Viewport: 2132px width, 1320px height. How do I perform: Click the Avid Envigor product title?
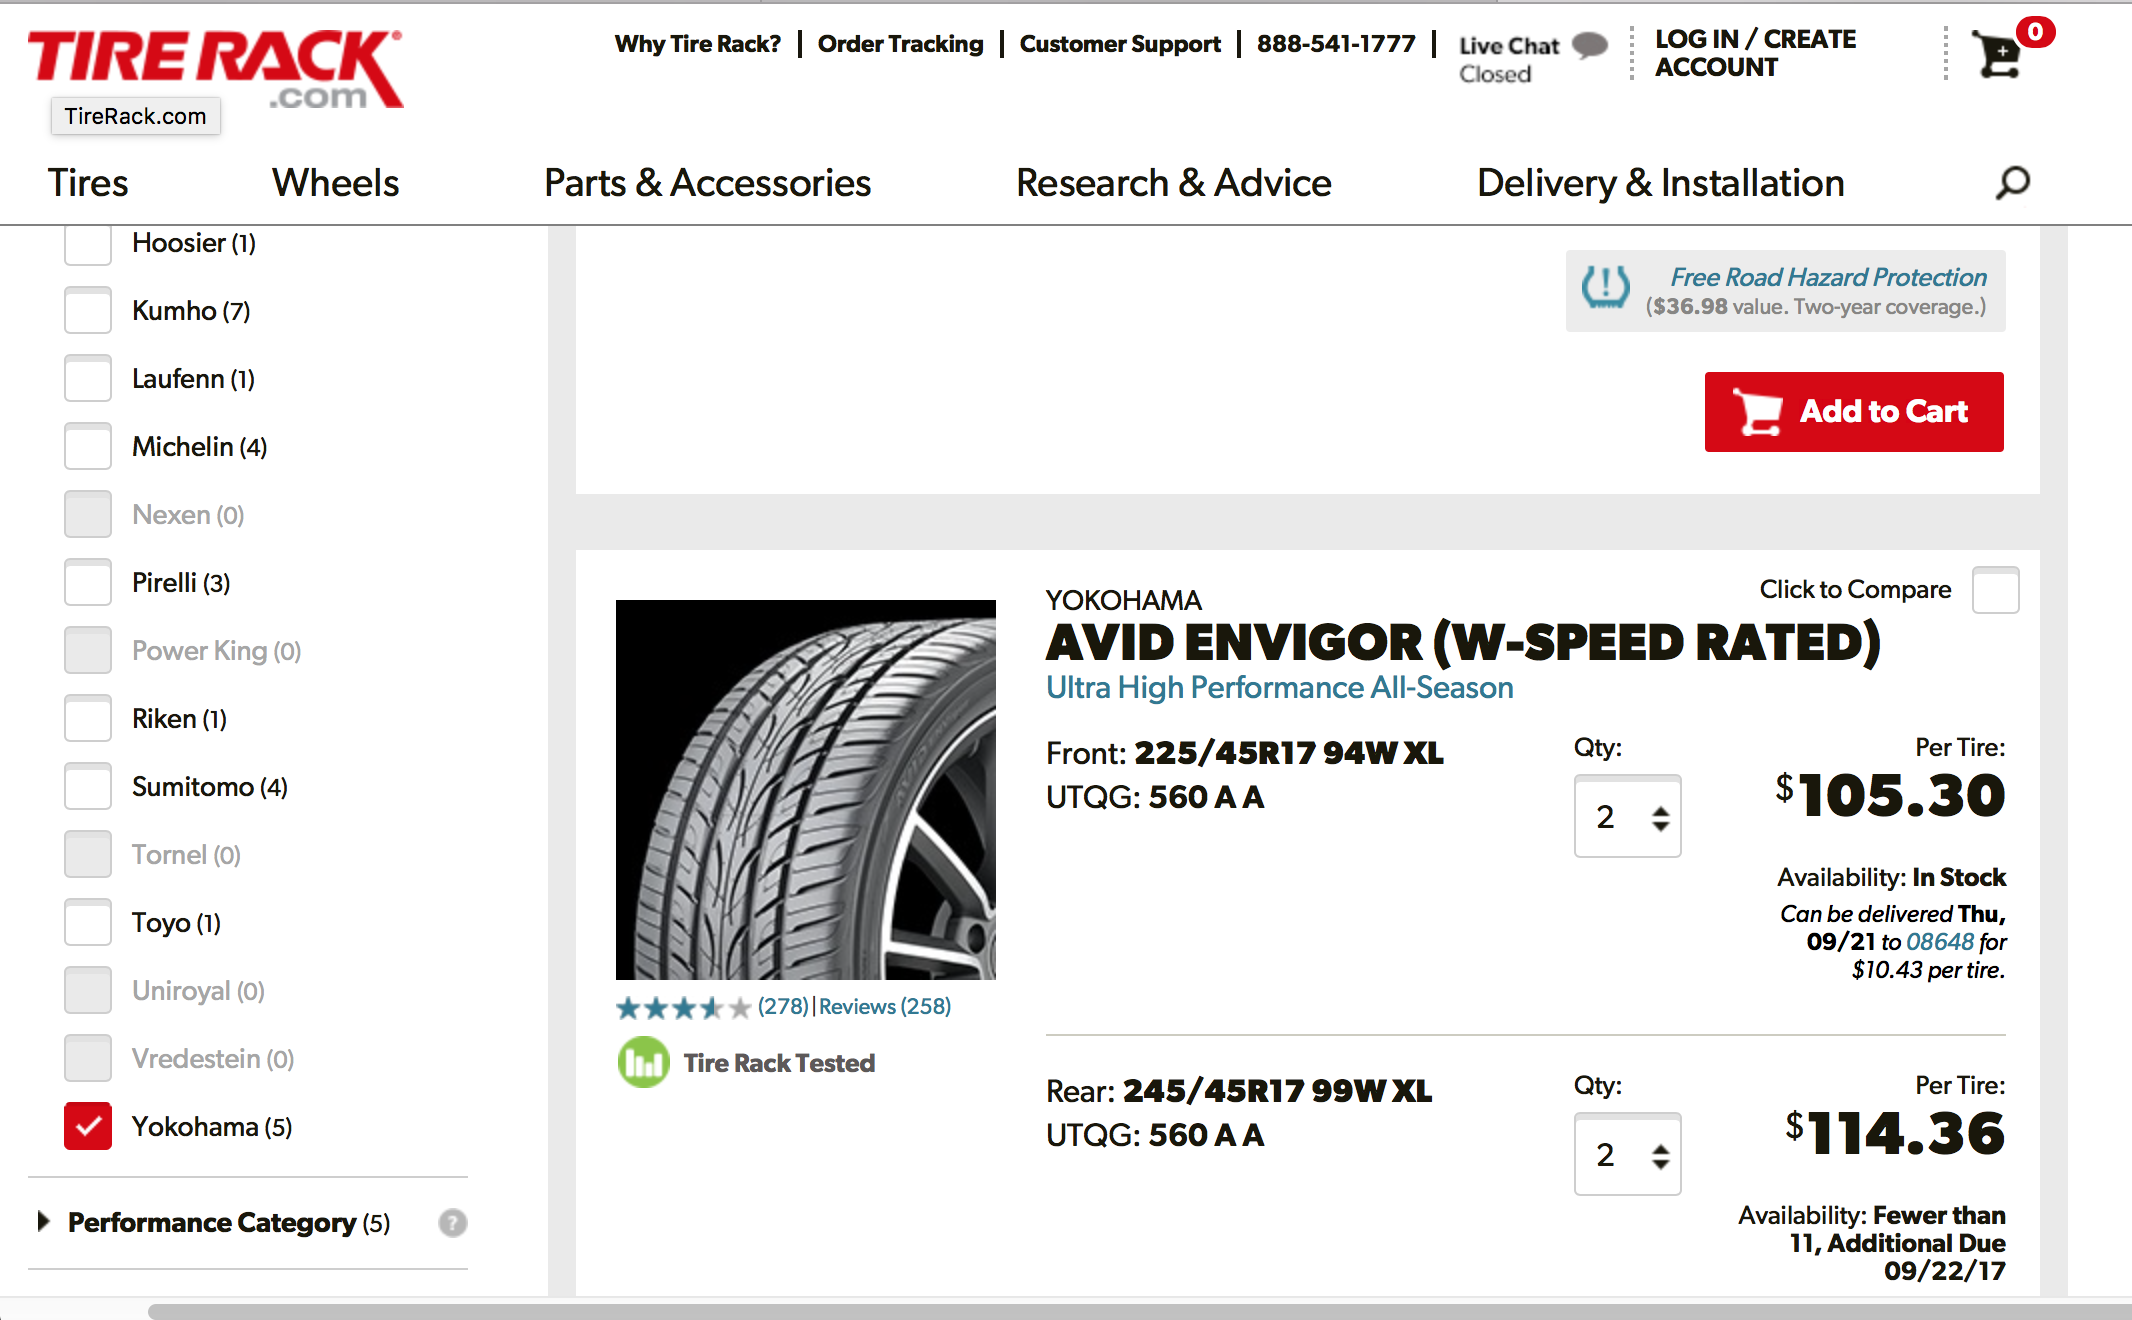point(1463,642)
